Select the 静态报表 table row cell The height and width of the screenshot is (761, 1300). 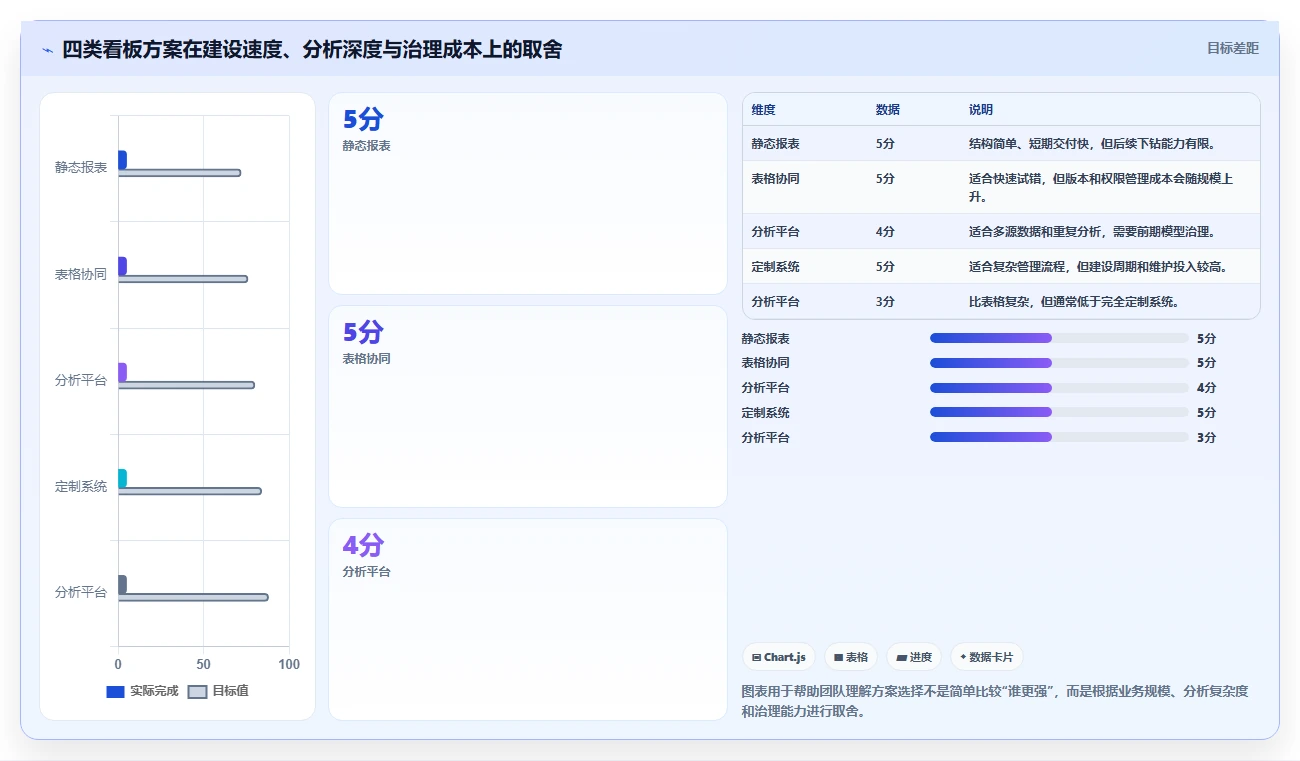pos(776,144)
